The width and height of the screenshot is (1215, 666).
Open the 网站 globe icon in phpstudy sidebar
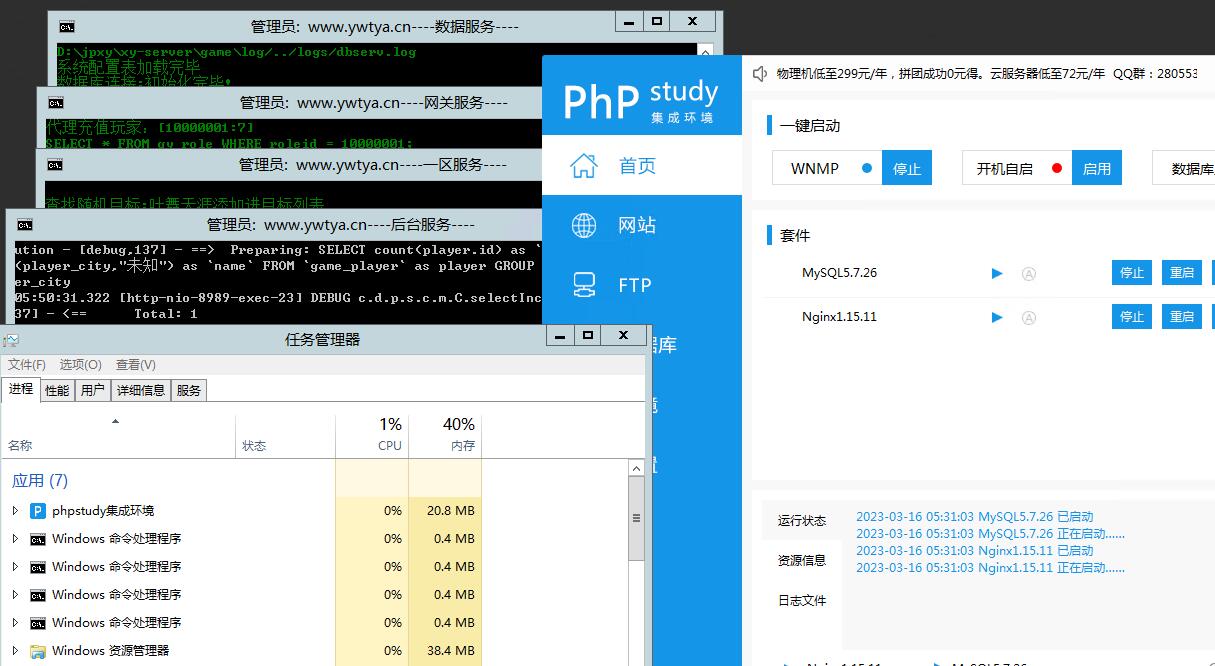click(x=584, y=226)
